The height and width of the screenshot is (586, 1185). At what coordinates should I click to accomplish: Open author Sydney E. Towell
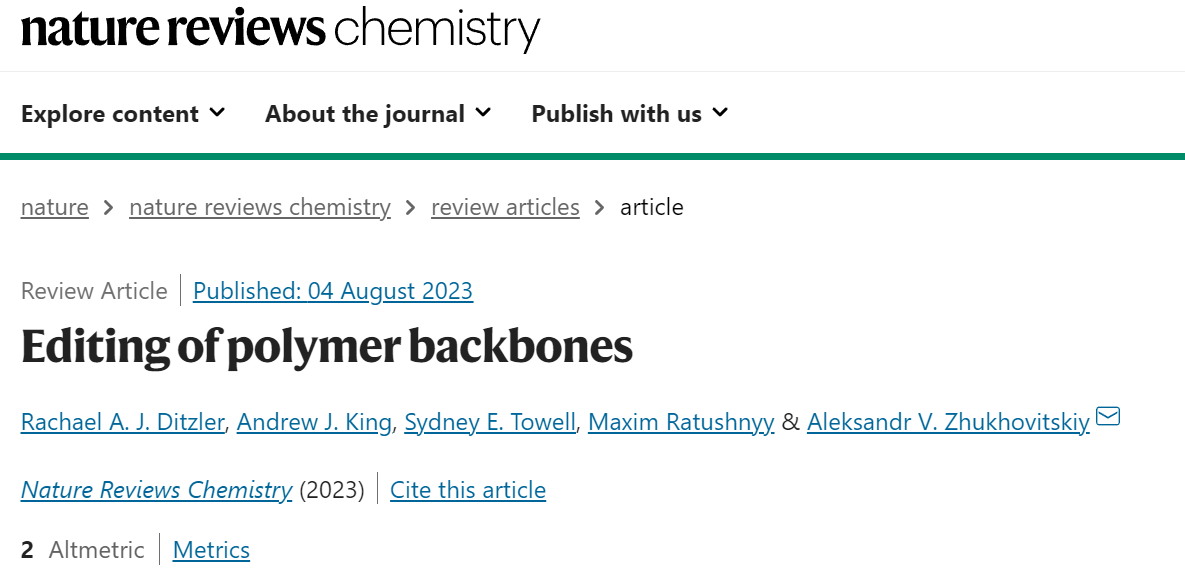pyautogui.click(x=490, y=421)
